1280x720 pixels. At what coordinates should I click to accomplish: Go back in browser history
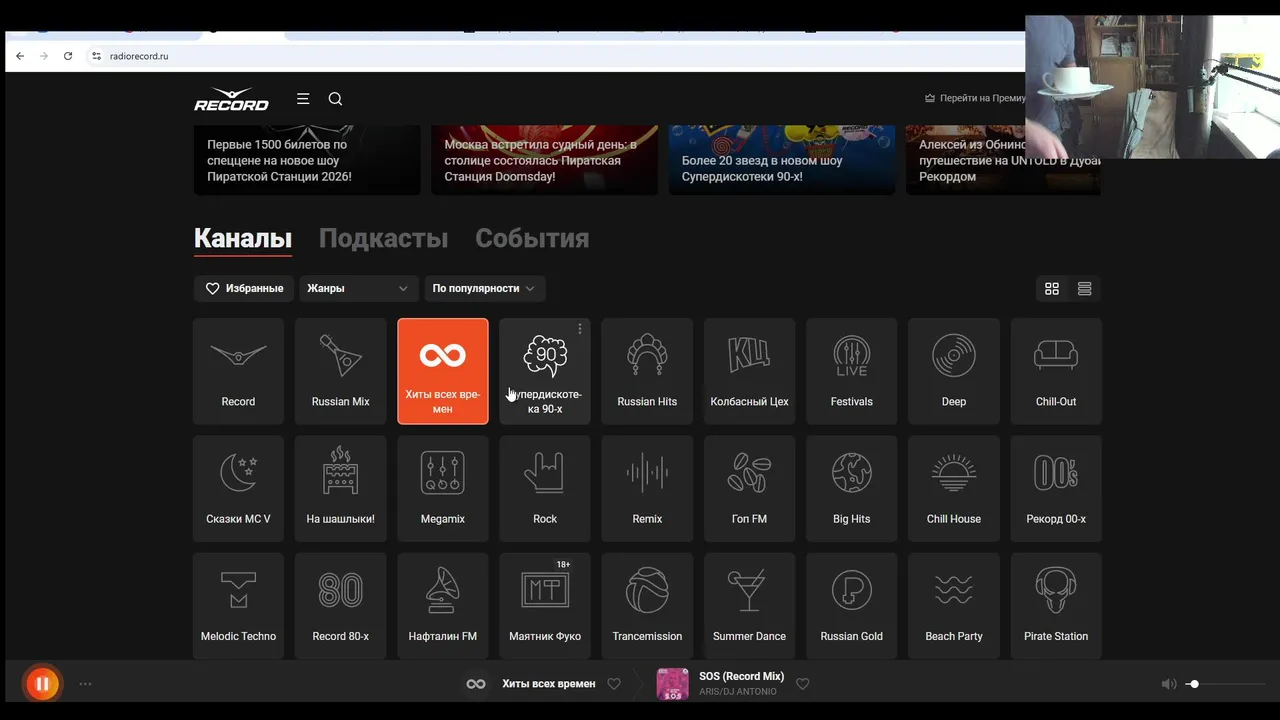pos(20,56)
